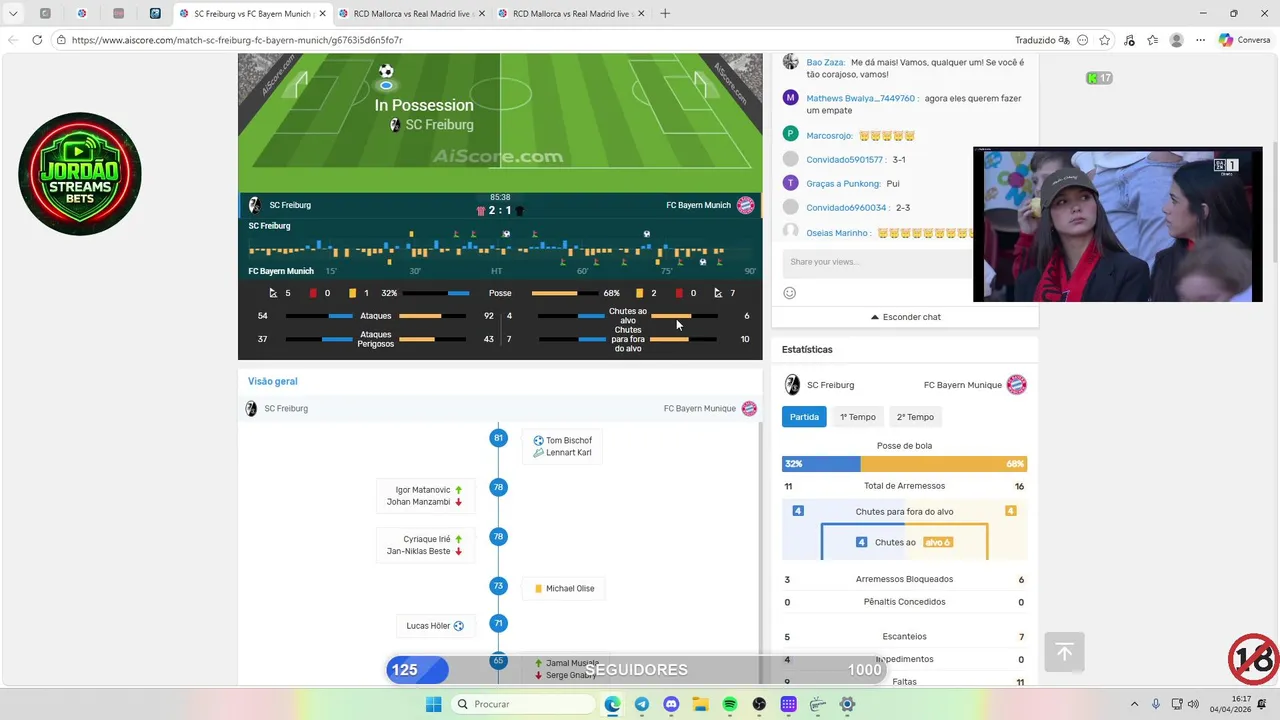This screenshot has height=720, width=1280.
Task: Select the Lennart Karl assist entry
Action: pyautogui.click(x=562, y=453)
